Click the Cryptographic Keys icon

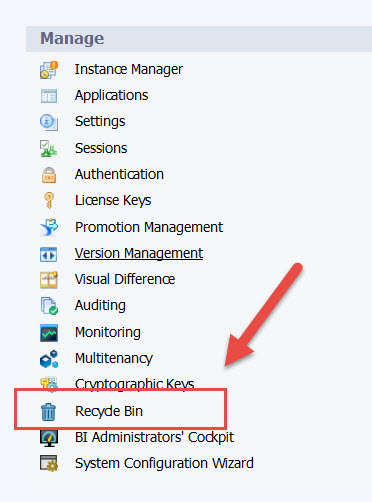[x=49, y=383]
